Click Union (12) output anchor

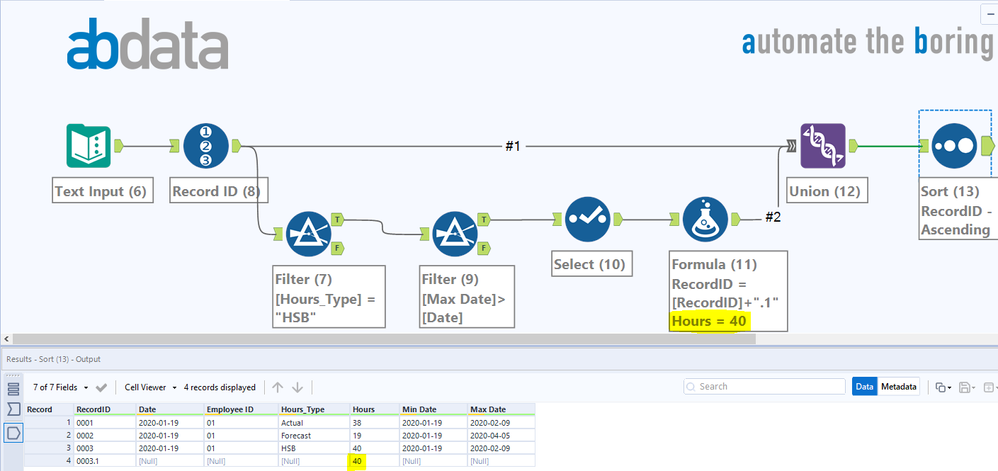click(x=853, y=146)
